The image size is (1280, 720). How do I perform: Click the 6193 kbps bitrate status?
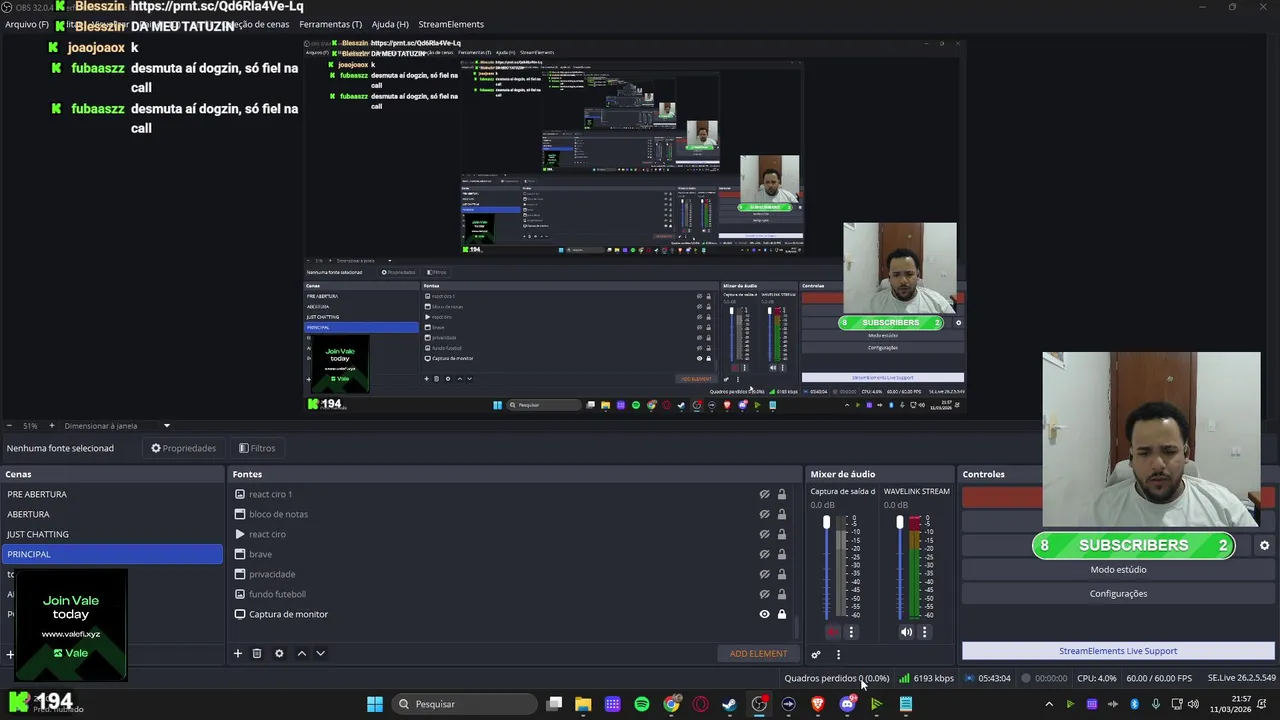click(926, 678)
